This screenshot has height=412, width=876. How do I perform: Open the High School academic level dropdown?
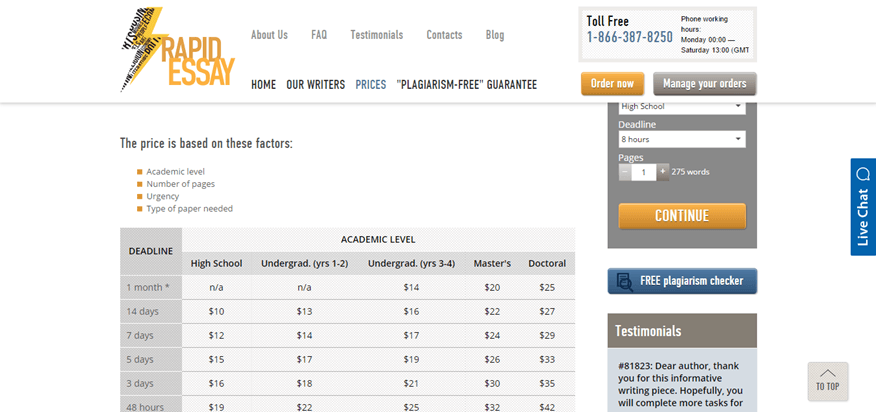point(682,106)
